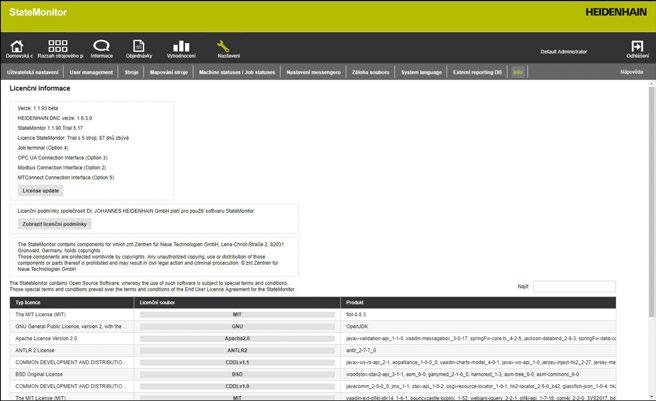Image resolution: width=656 pixels, height=401 pixels.
Task: Open the Nastavení messengeru tab
Action: tap(313, 72)
